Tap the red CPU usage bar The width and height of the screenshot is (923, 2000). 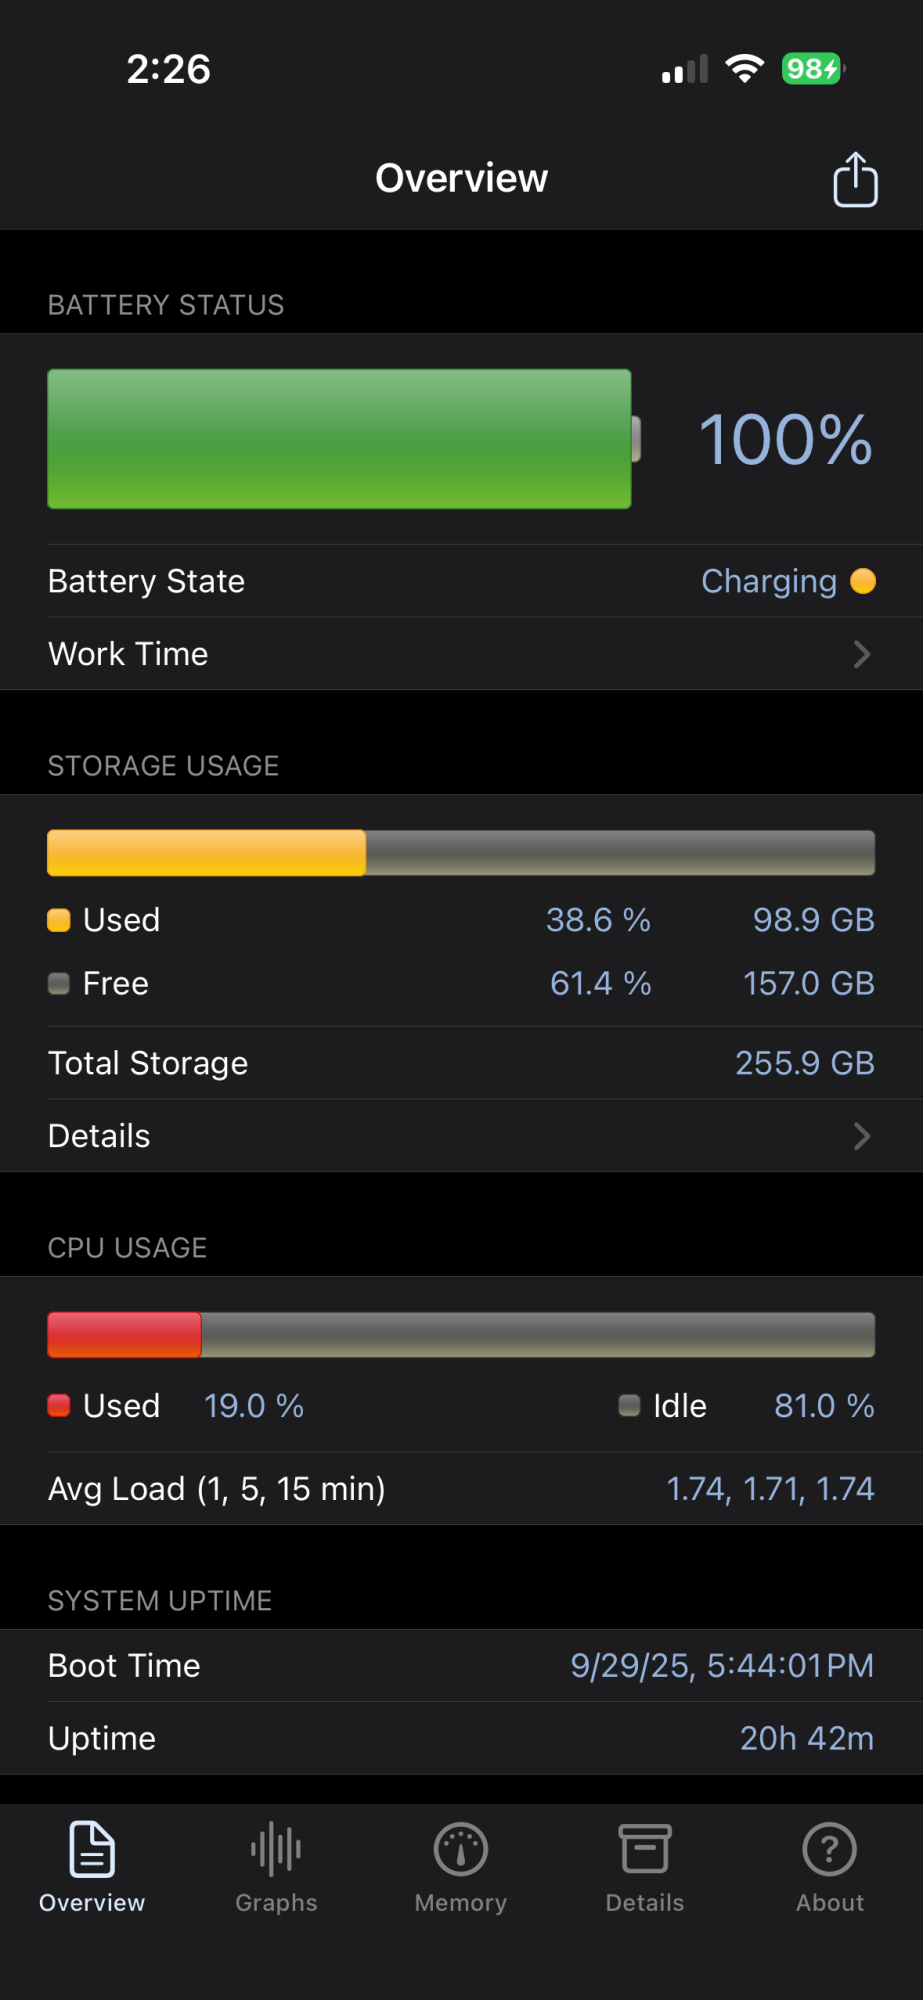[125, 1335]
